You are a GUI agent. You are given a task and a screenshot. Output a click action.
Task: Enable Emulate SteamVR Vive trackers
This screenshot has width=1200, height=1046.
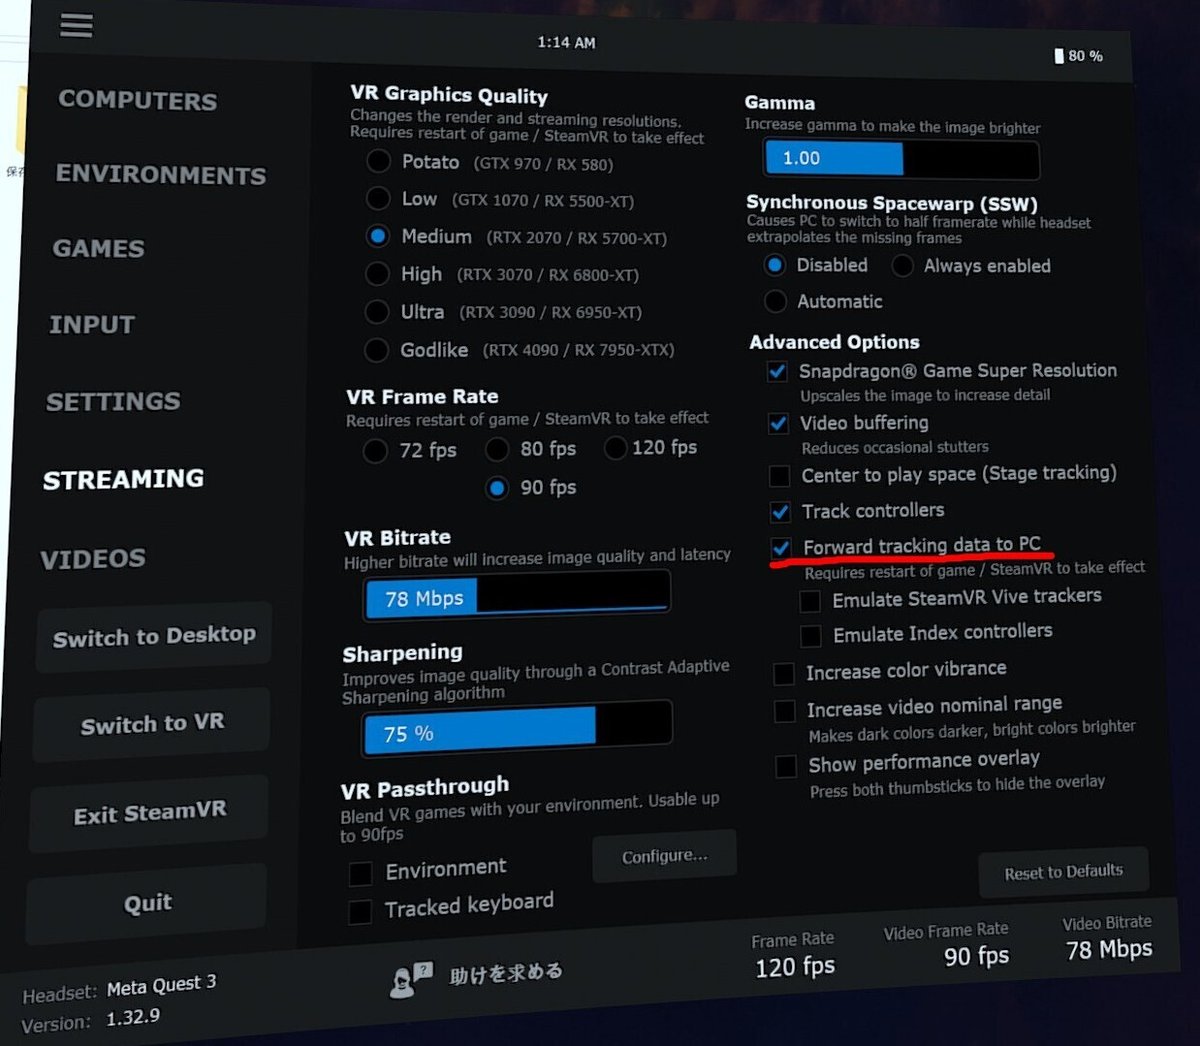click(810, 601)
